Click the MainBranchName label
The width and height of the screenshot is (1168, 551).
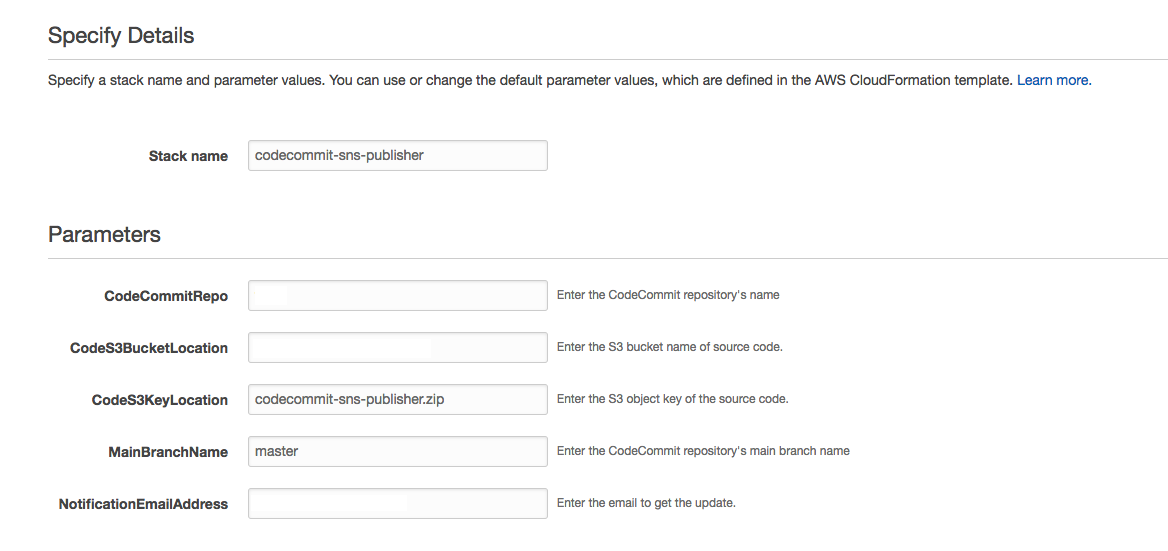tap(168, 452)
